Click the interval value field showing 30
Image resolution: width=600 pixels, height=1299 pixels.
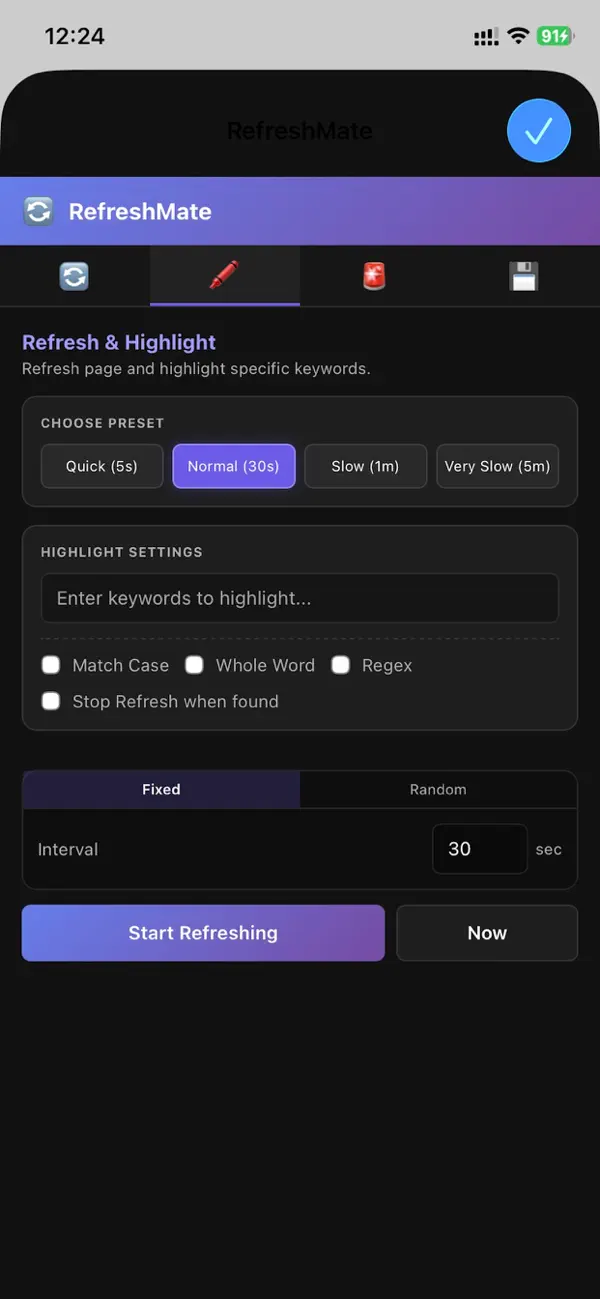[x=479, y=848]
